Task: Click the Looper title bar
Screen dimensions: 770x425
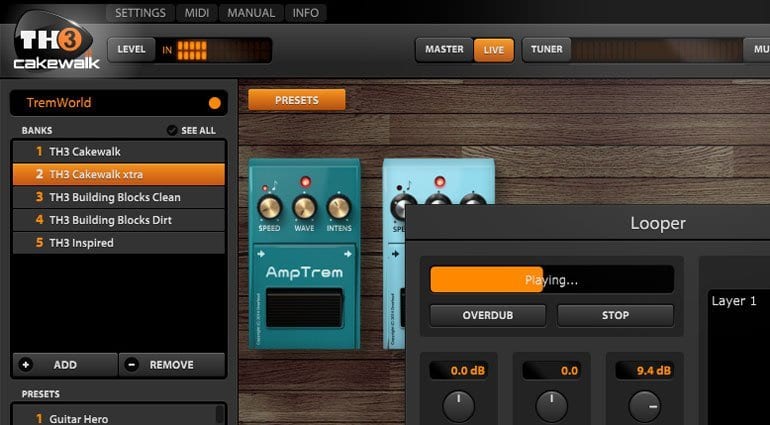Action: tap(588, 223)
